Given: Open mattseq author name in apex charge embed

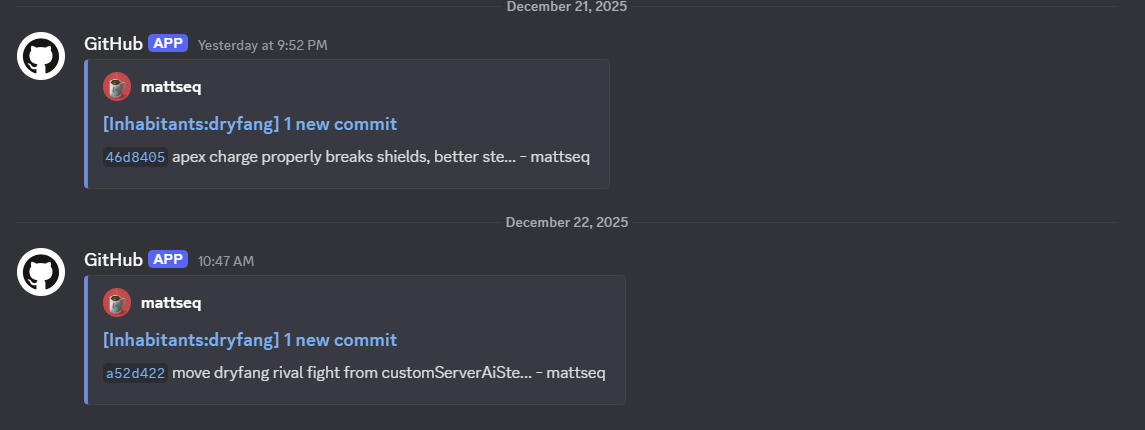Looking at the screenshot, I should [x=171, y=87].
